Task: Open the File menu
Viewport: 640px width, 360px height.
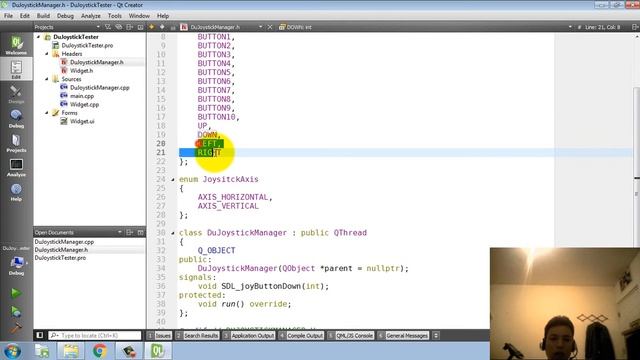Action: tap(8, 16)
